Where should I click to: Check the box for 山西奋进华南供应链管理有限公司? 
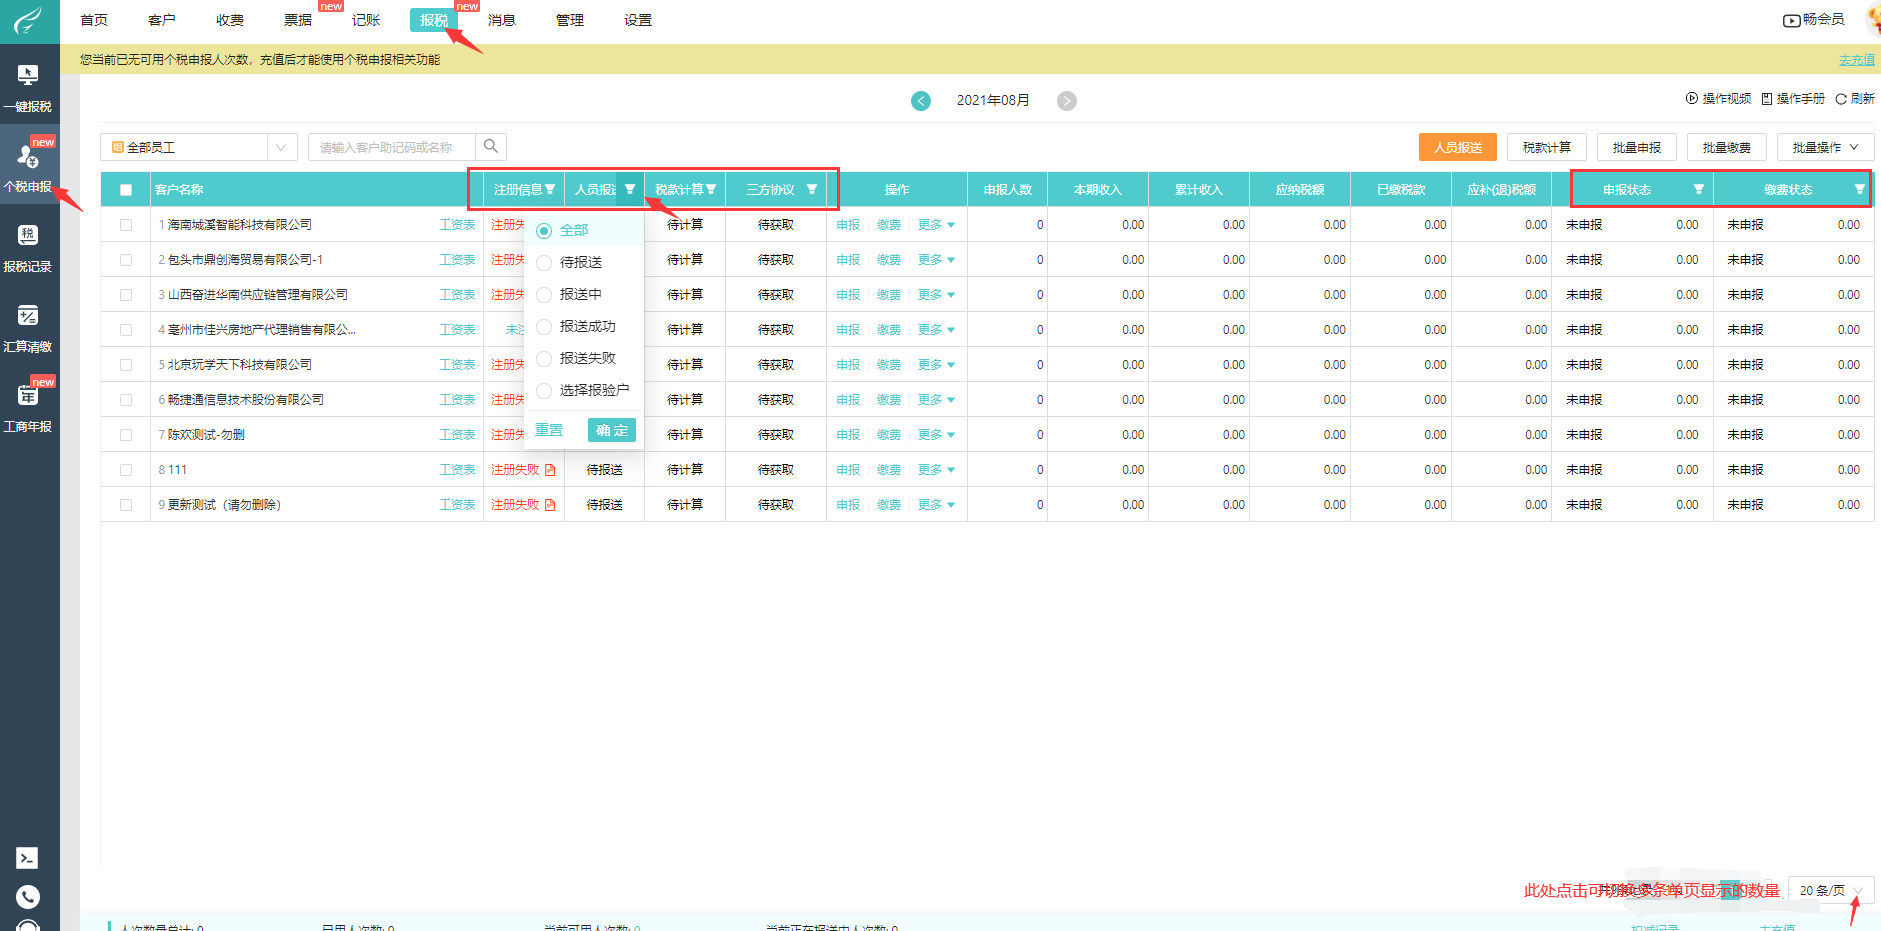coord(126,295)
